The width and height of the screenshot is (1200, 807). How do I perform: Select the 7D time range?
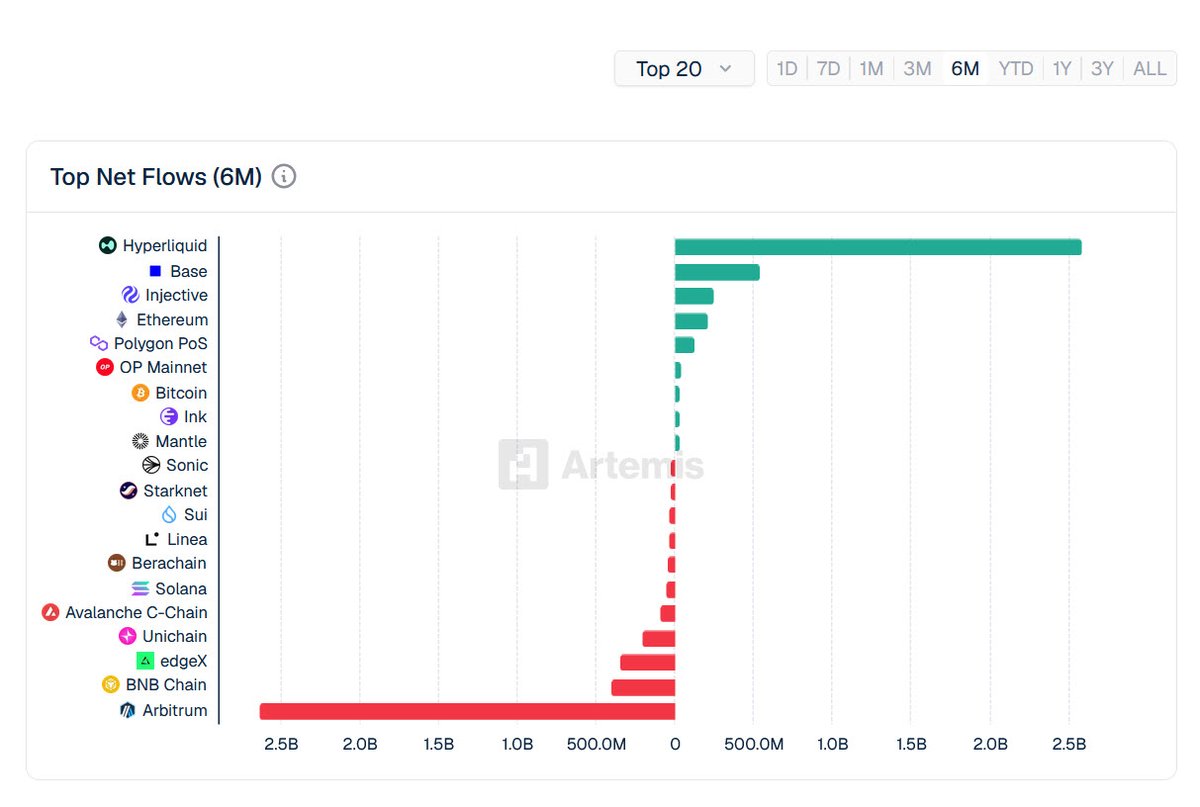pos(828,69)
